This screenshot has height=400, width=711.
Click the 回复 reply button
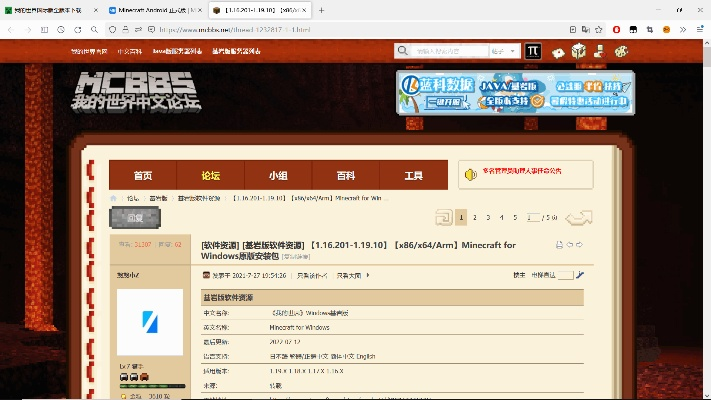coord(135,217)
